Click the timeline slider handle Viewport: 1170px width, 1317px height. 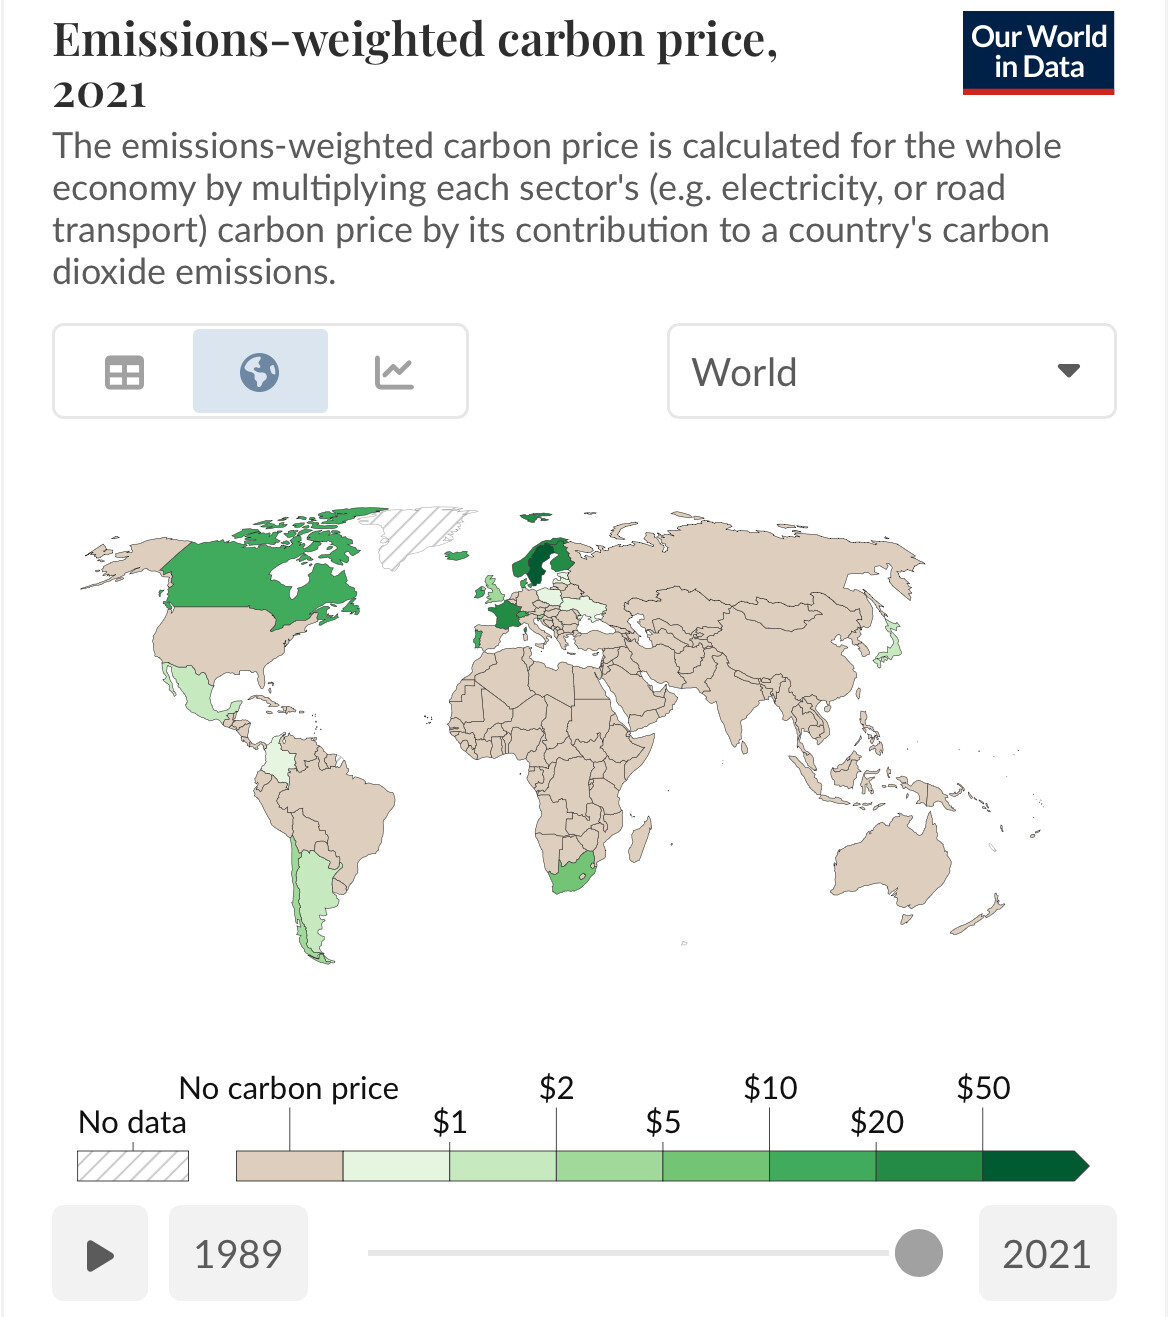[x=918, y=1253]
